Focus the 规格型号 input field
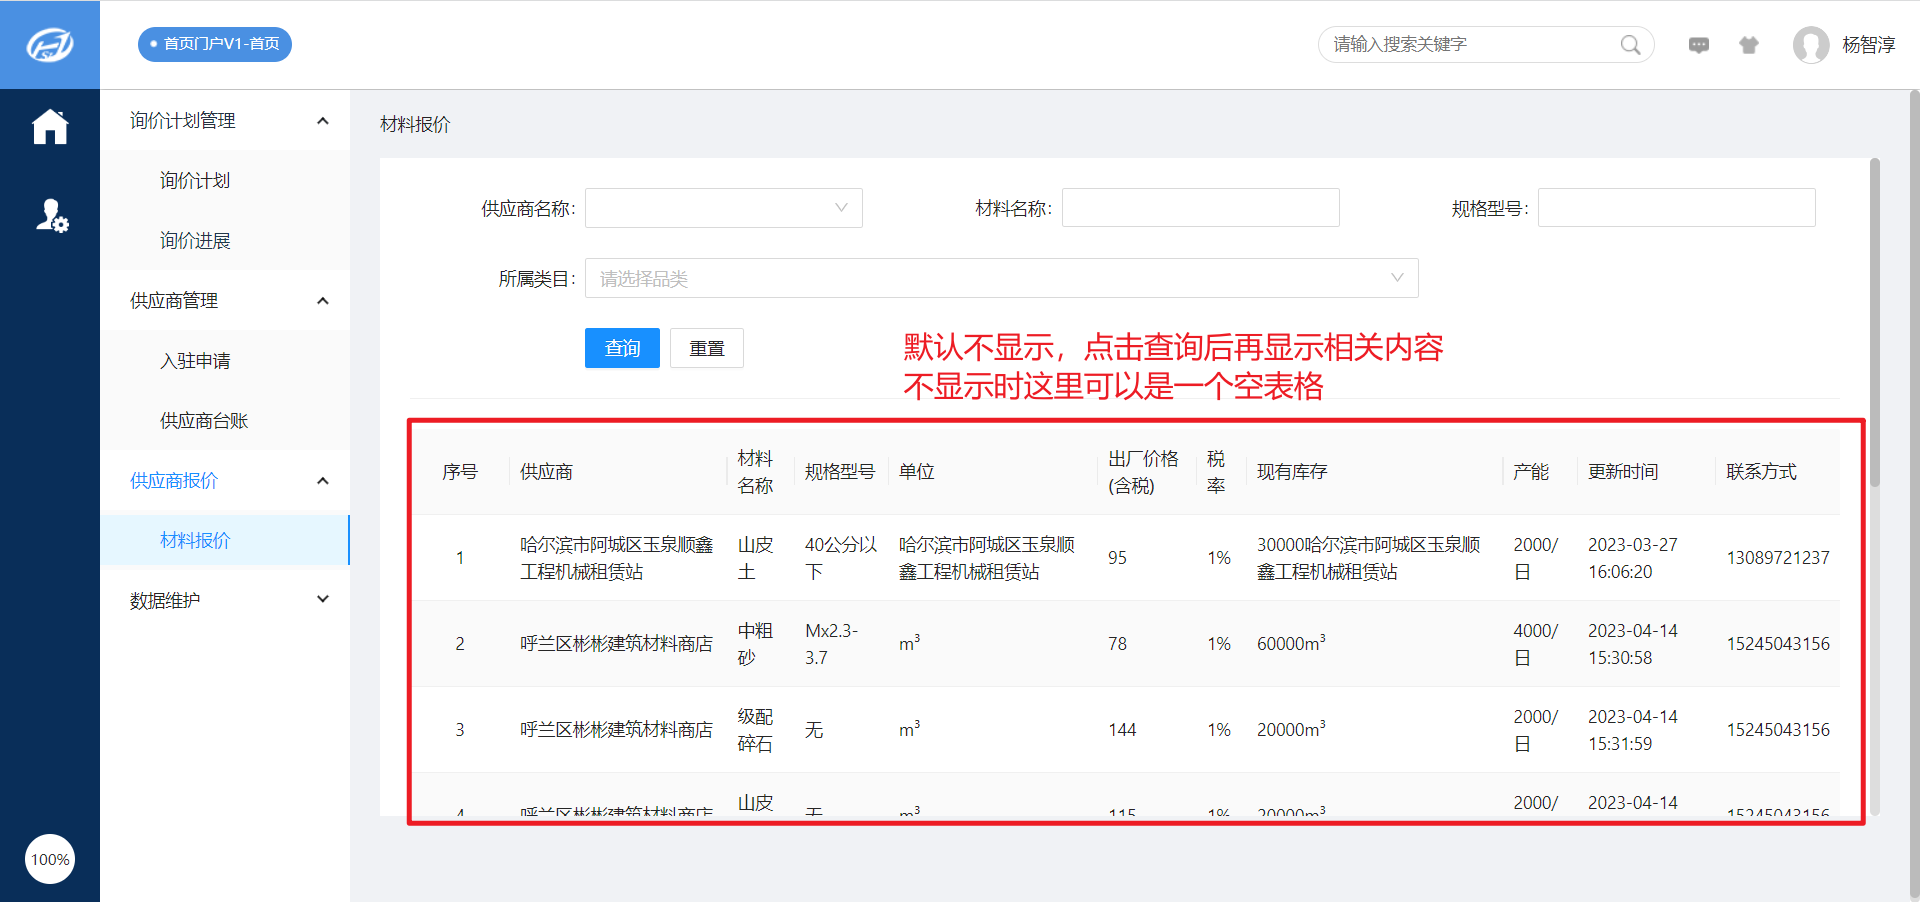Image resolution: width=1920 pixels, height=902 pixels. tap(1677, 208)
